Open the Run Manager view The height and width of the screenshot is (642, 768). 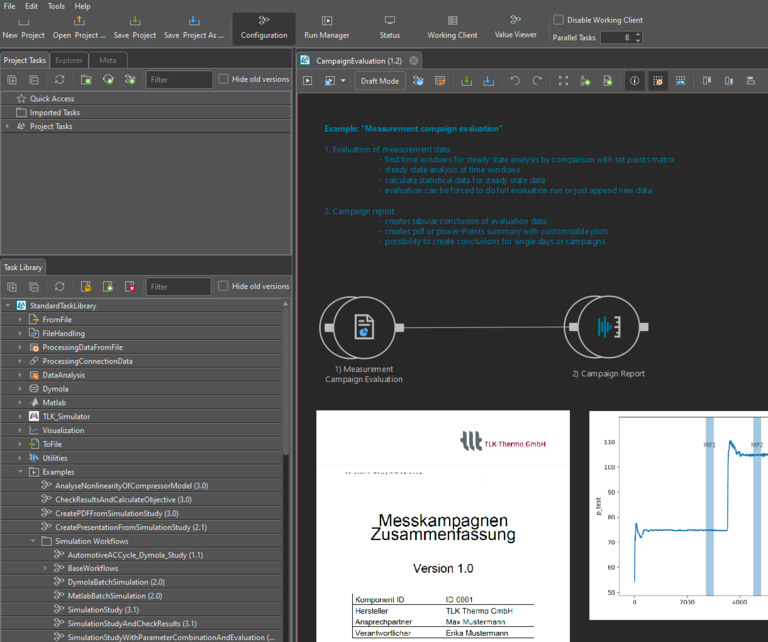pyautogui.click(x=326, y=27)
